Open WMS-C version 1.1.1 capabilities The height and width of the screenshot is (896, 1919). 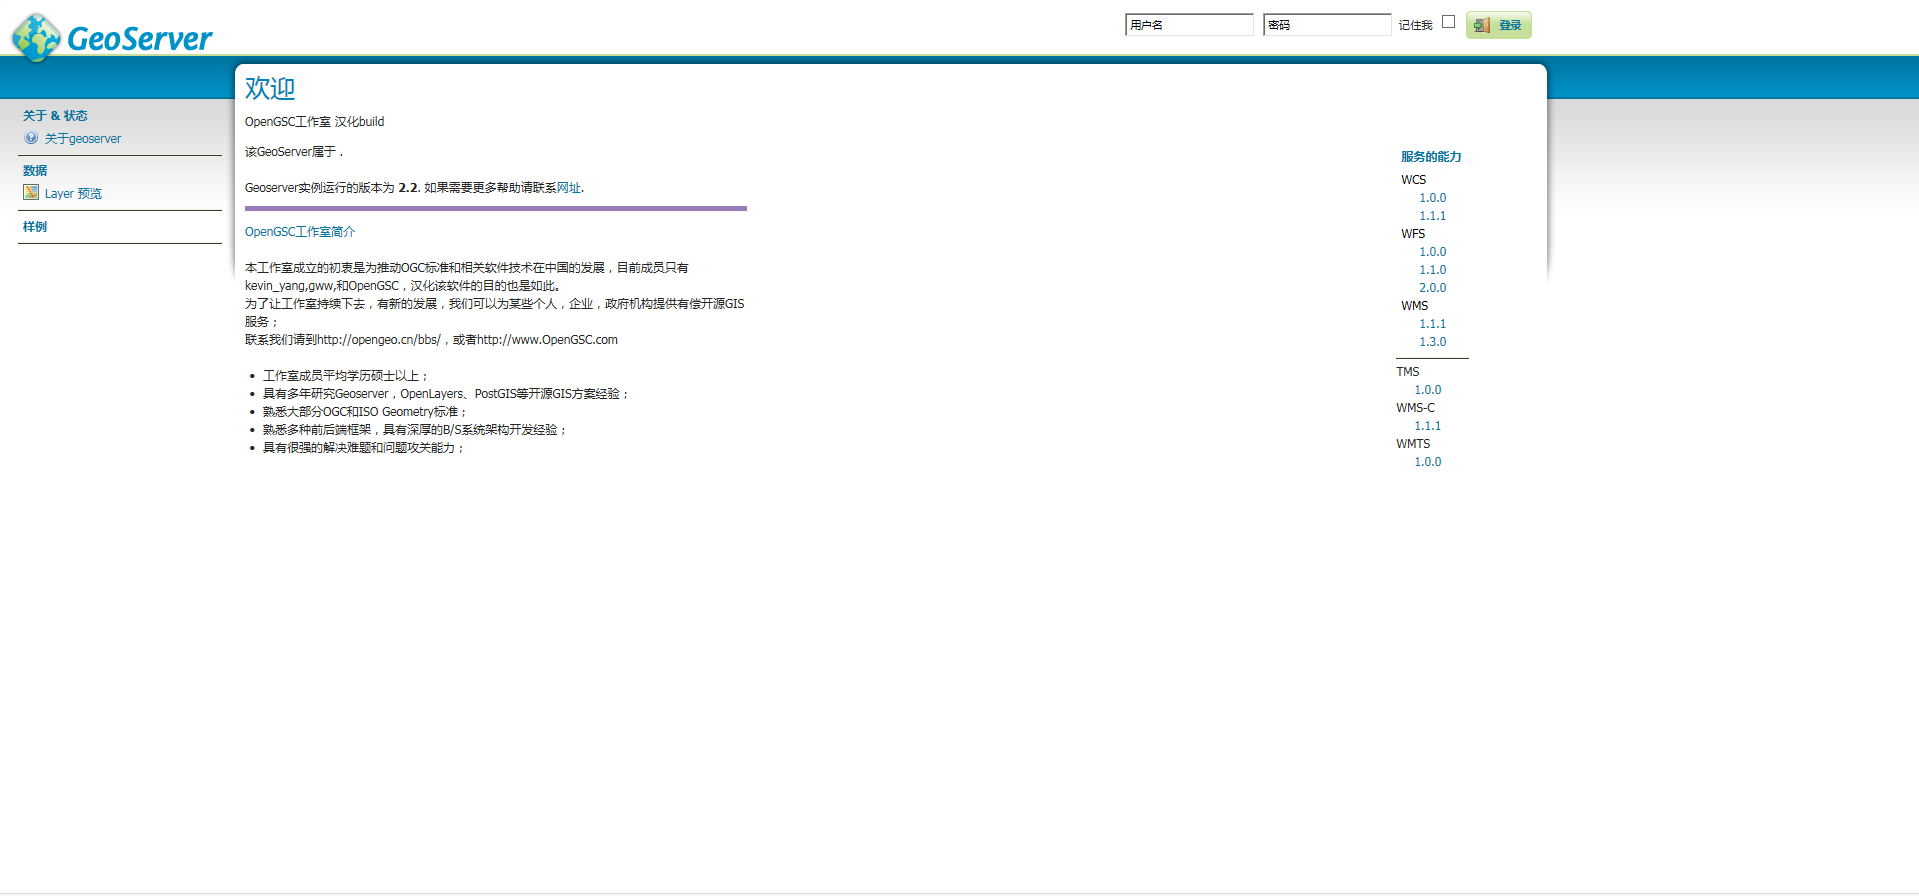pos(1427,426)
